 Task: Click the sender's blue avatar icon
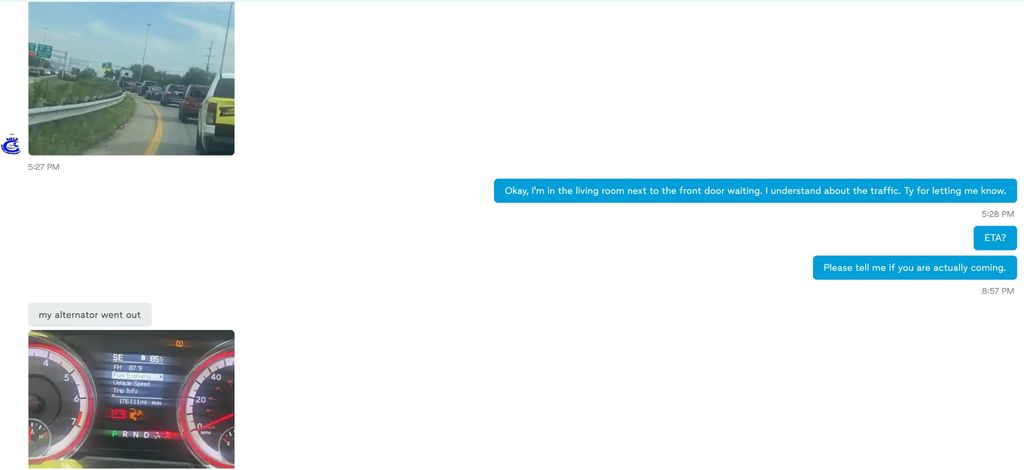coord(11,145)
